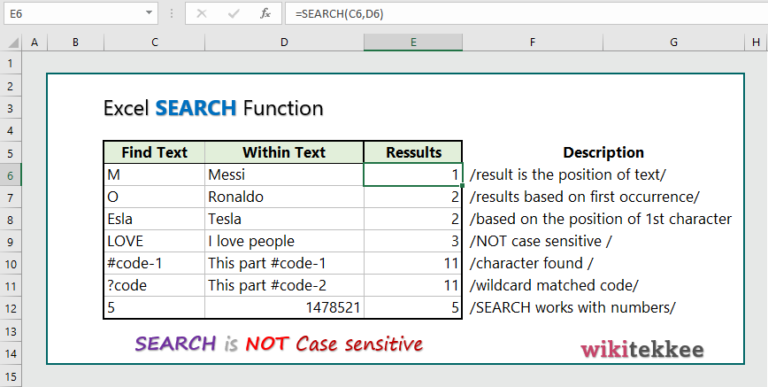Select row 7 header
Image resolution: width=768 pixels, height=387 pixels.
click(11, 197)
